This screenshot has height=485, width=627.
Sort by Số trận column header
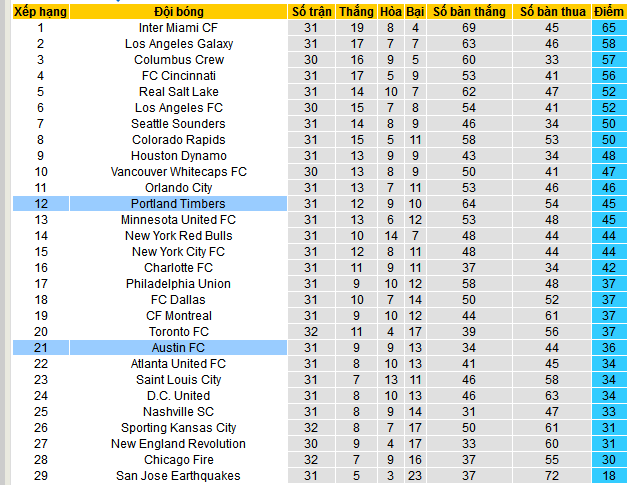(310, 12)
